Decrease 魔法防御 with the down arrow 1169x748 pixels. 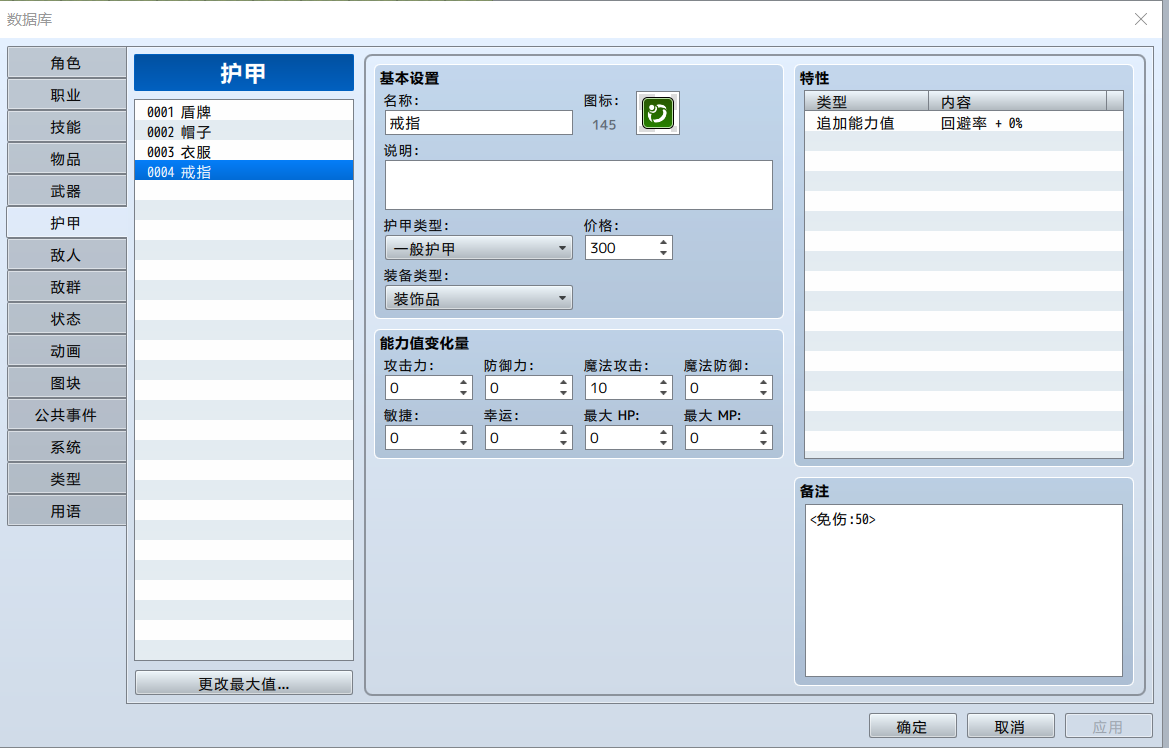[763, 393]
